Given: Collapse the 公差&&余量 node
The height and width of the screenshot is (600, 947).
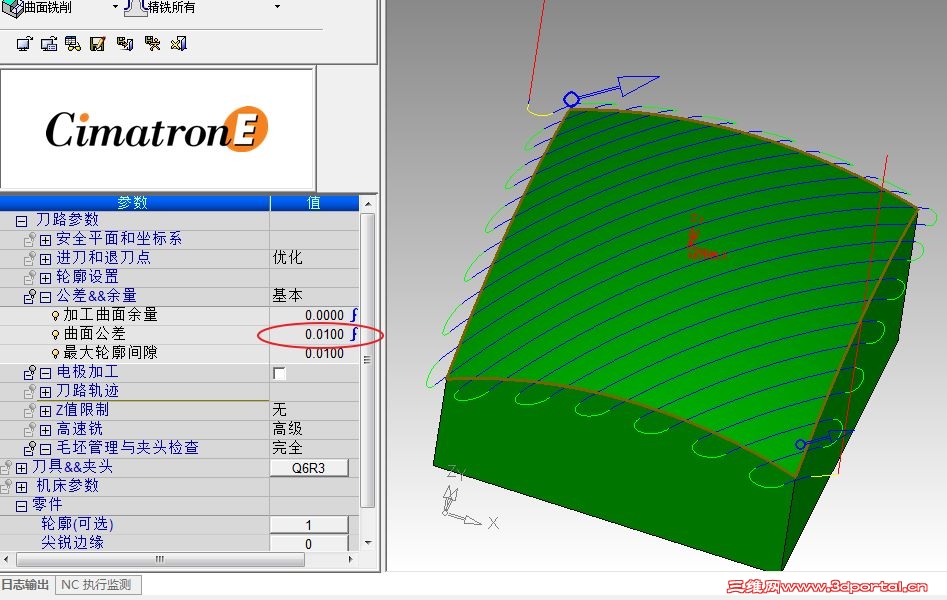Looking at the screenshot, I should 45,297.
